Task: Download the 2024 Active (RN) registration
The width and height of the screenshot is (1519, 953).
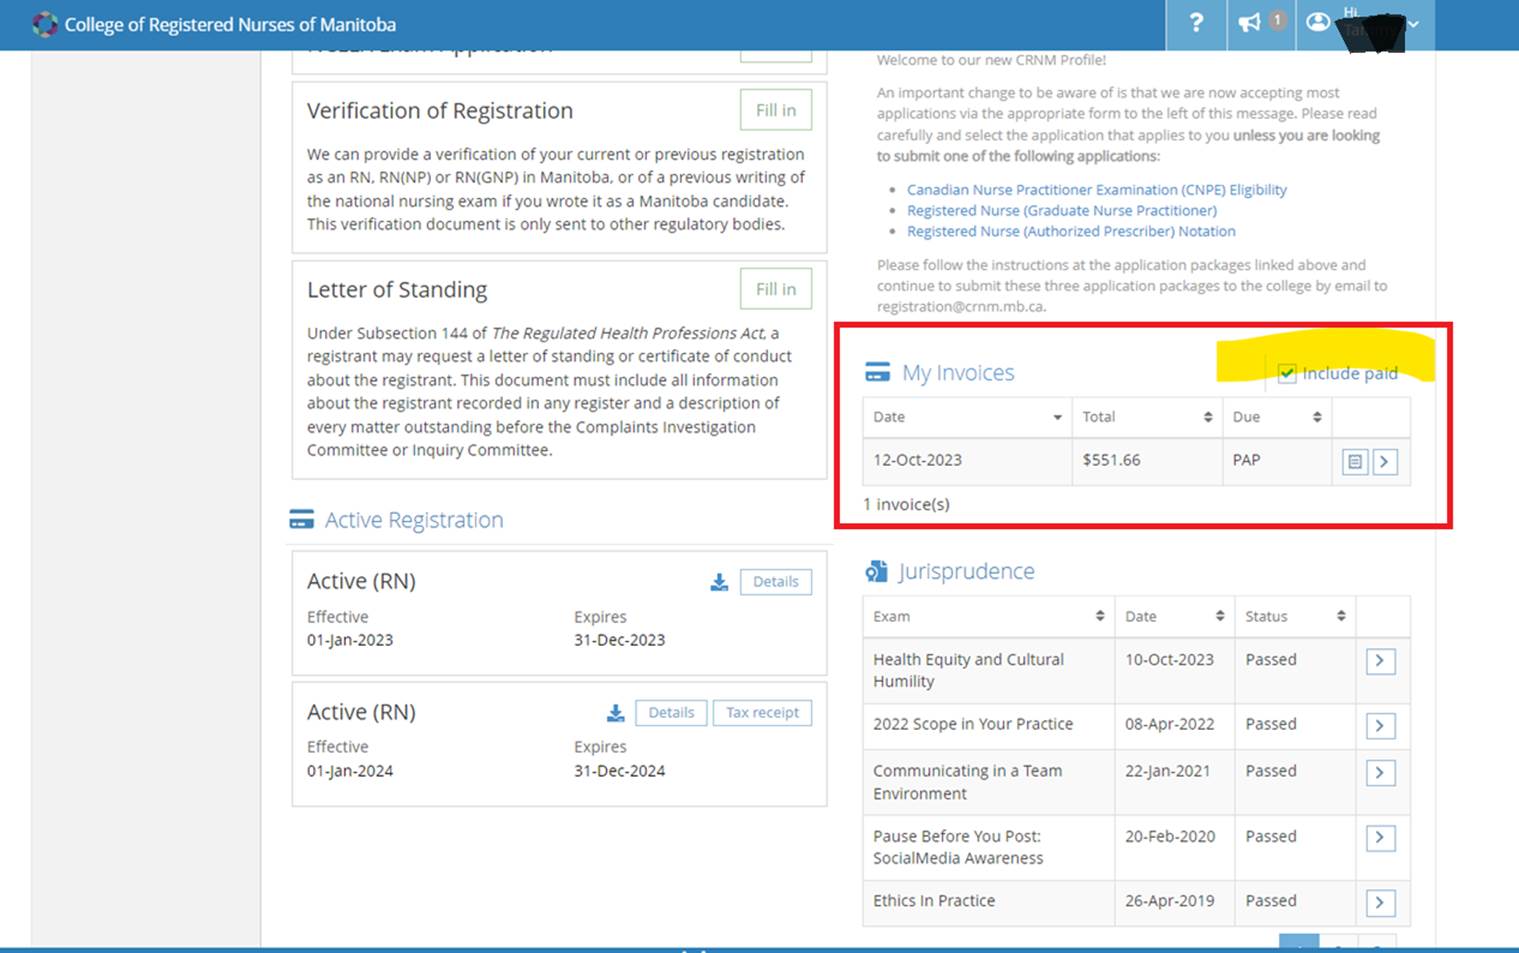Action: 615,713
